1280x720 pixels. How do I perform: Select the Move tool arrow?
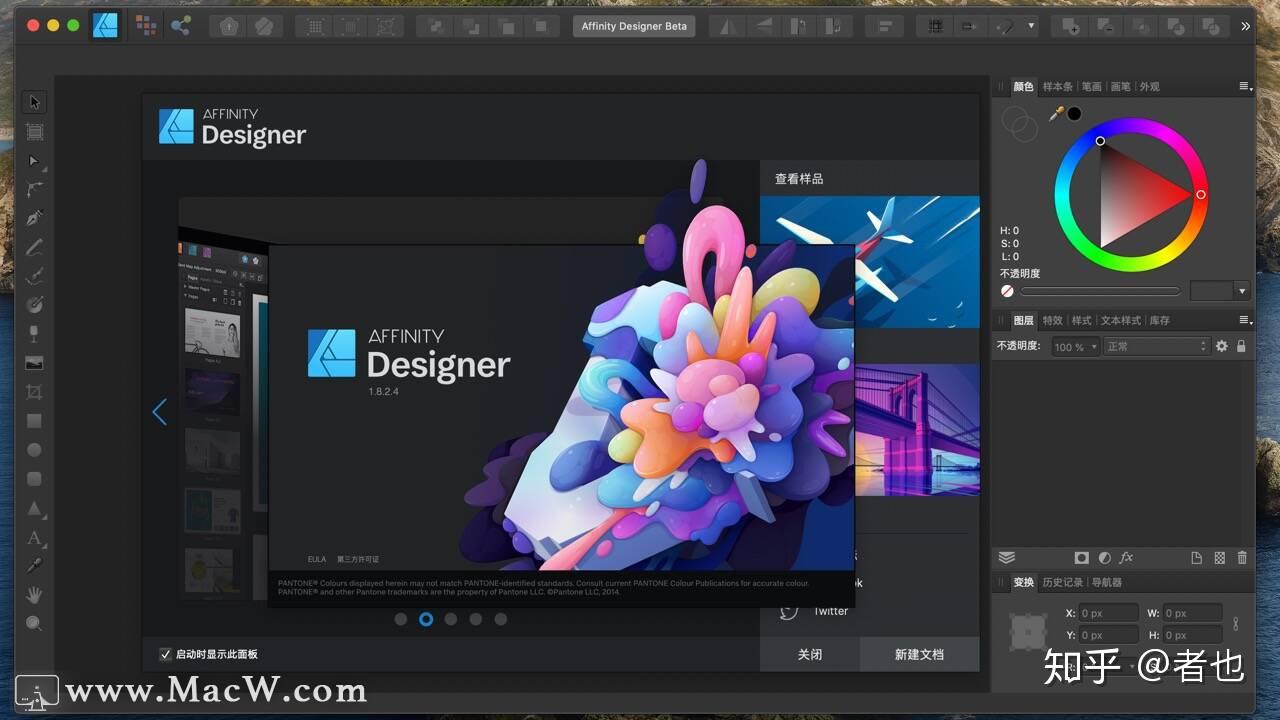click(x=35, y=102)
